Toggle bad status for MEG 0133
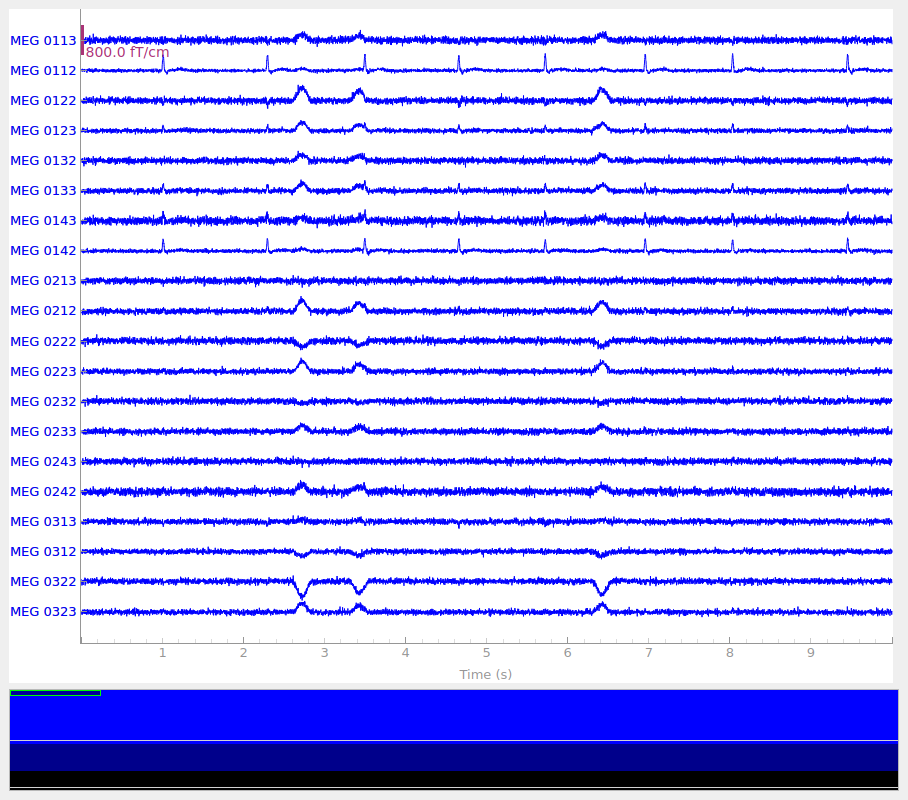Viewport: 908px width, 800px height. click(43, 191)
